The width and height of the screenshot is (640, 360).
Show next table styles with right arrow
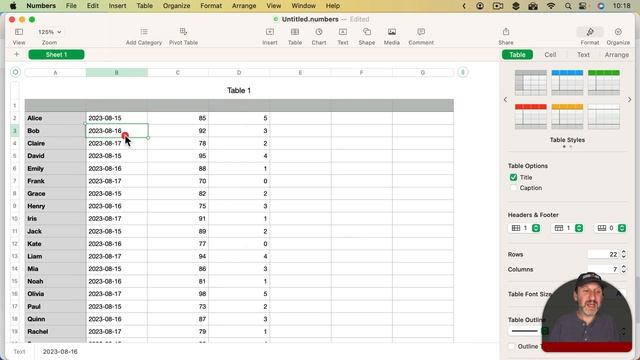click(629, 100)
